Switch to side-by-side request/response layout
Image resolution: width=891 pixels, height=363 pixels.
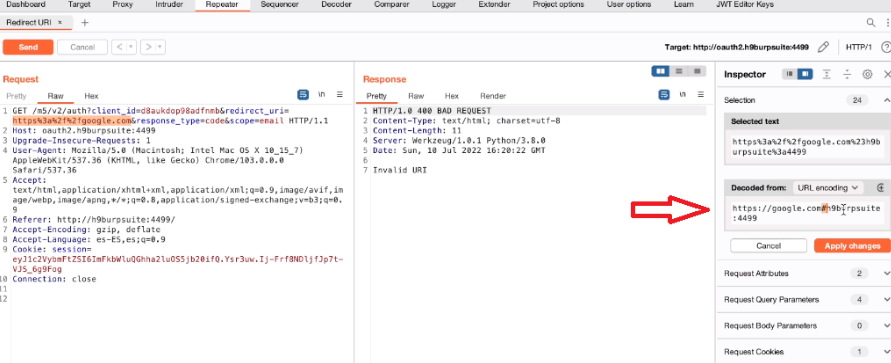(660, 71)
